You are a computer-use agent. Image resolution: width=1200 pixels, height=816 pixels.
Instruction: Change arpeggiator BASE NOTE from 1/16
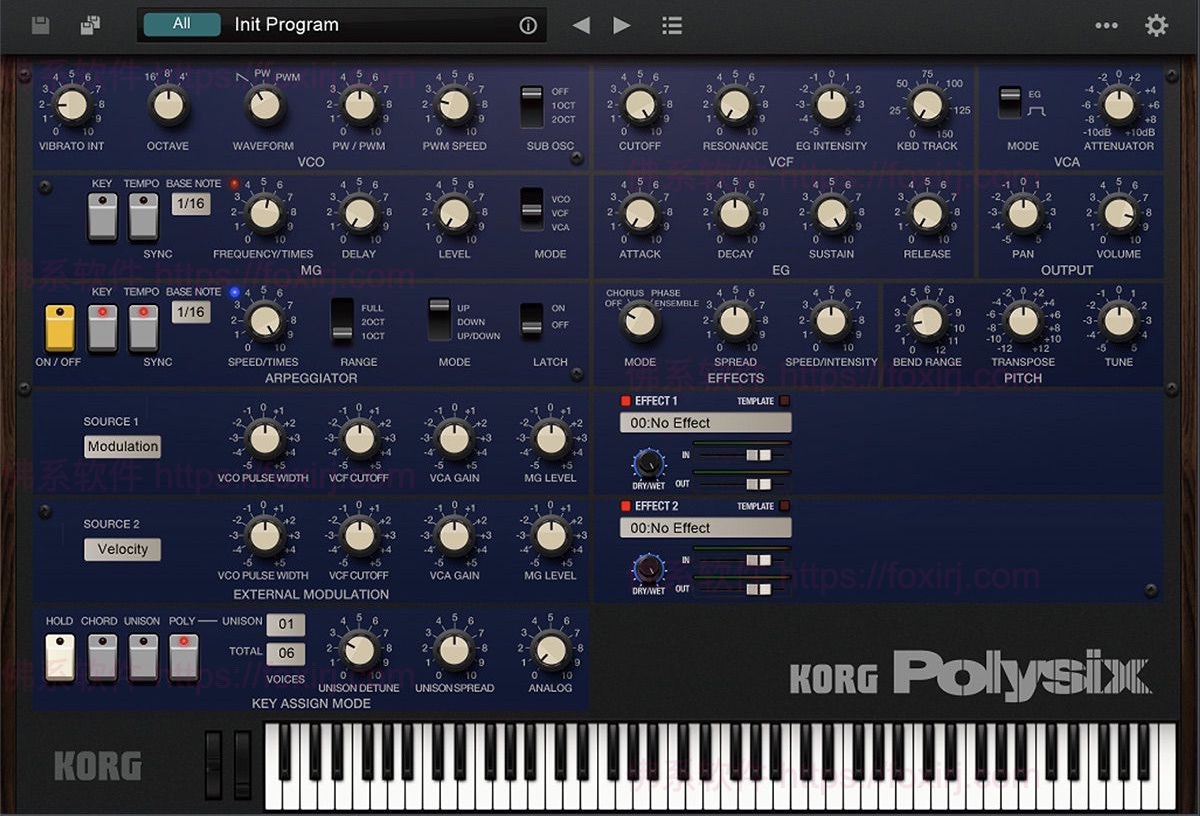point(191,312)
